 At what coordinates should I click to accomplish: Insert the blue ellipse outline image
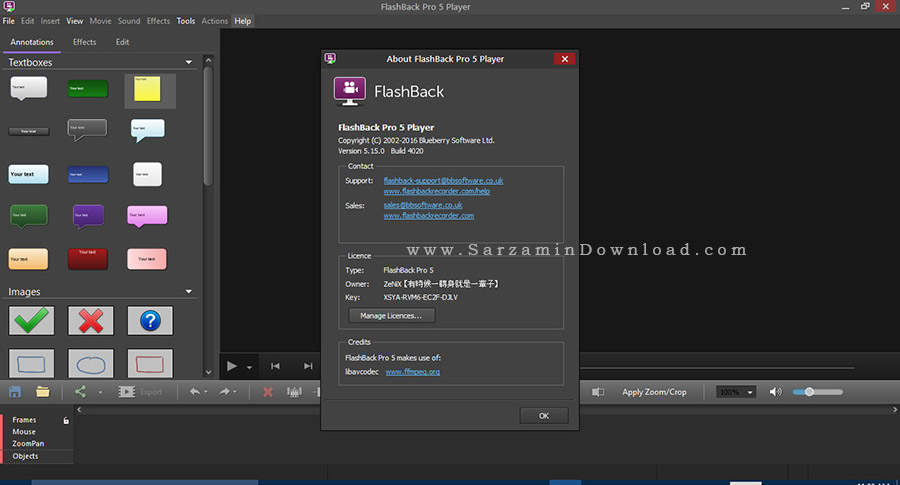(x=91, y=363)
